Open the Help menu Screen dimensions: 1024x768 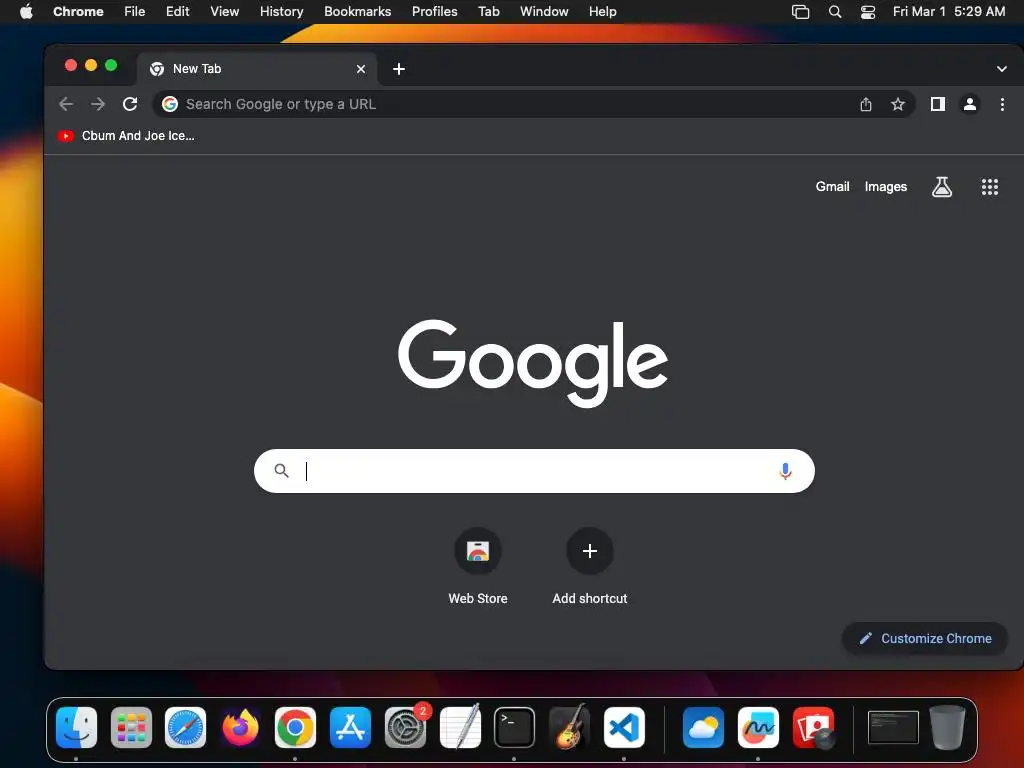(x=602, y=12)
